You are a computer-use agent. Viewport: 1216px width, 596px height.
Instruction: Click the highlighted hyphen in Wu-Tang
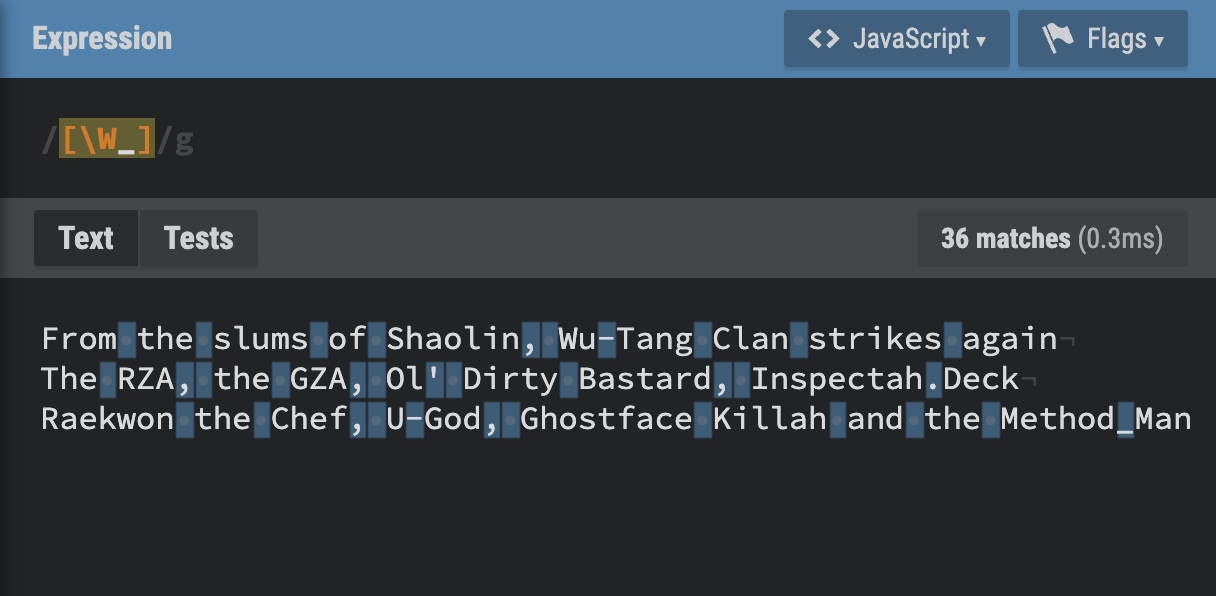(x=606, y=339)
